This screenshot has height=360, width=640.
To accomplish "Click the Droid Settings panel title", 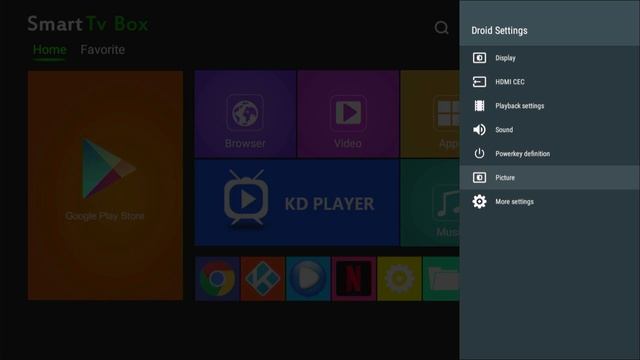I will coord(499,31).
